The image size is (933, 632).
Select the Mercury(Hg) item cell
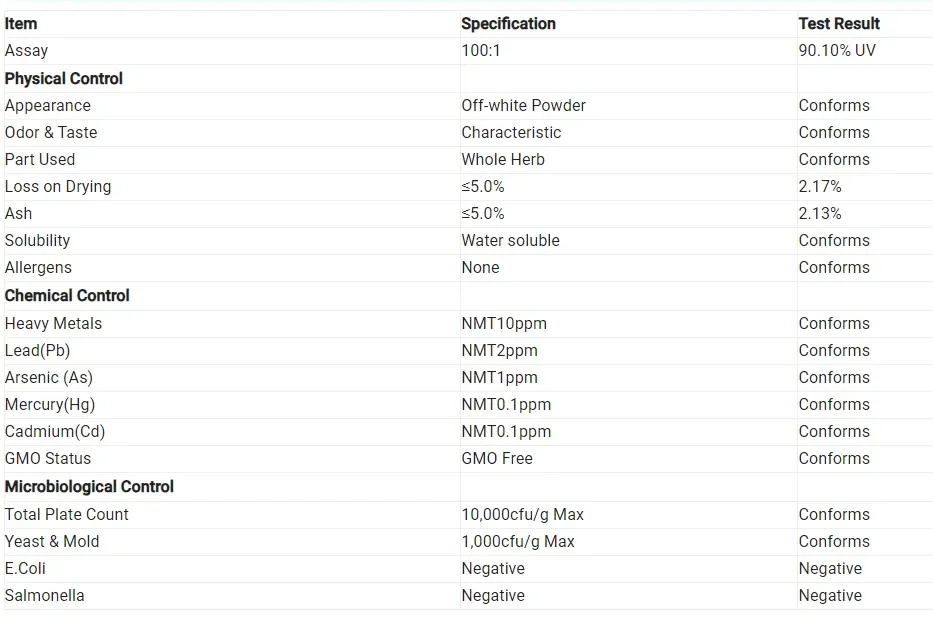coord(50,404)
